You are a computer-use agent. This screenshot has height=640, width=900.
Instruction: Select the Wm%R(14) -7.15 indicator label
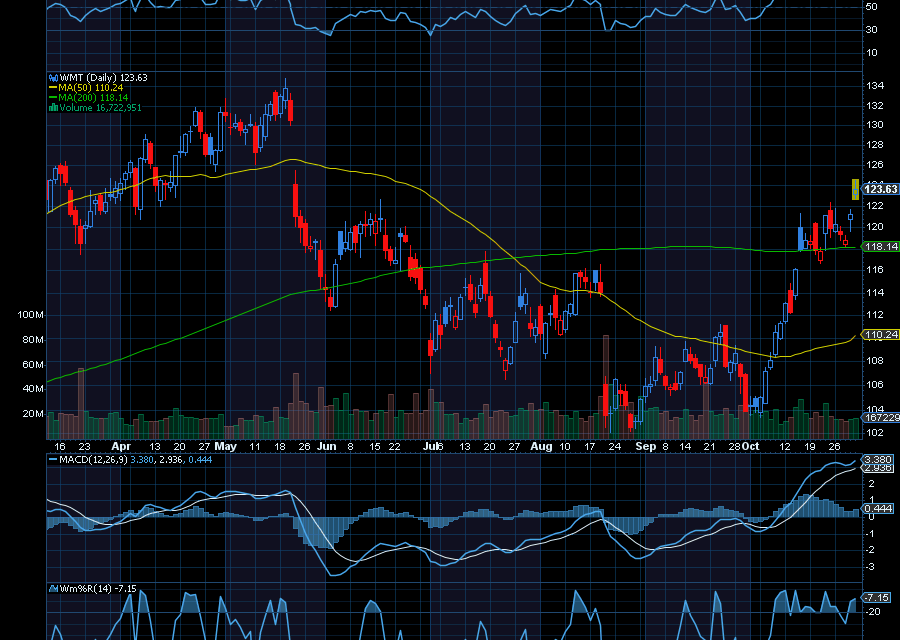pyautogui.click(x=98, y=589)
